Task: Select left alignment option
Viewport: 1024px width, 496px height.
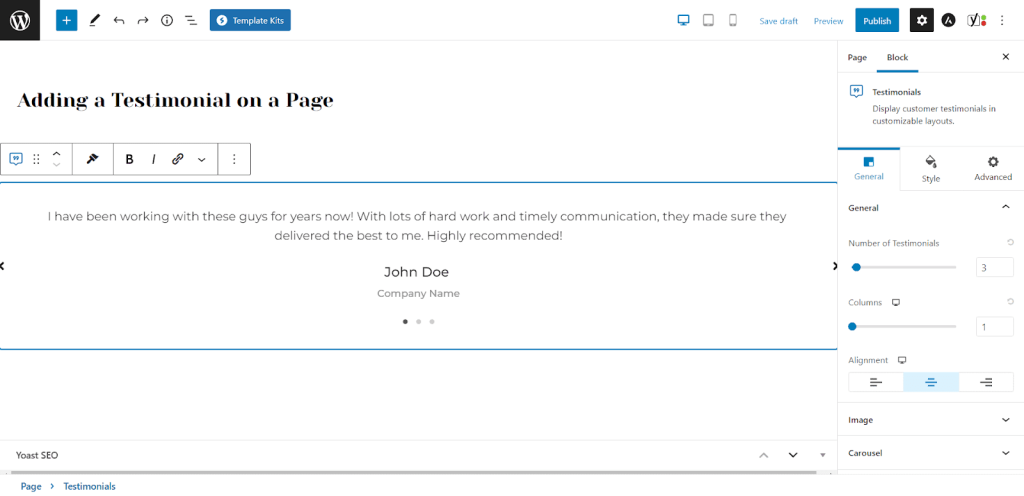Action: [x=876, y=382]
